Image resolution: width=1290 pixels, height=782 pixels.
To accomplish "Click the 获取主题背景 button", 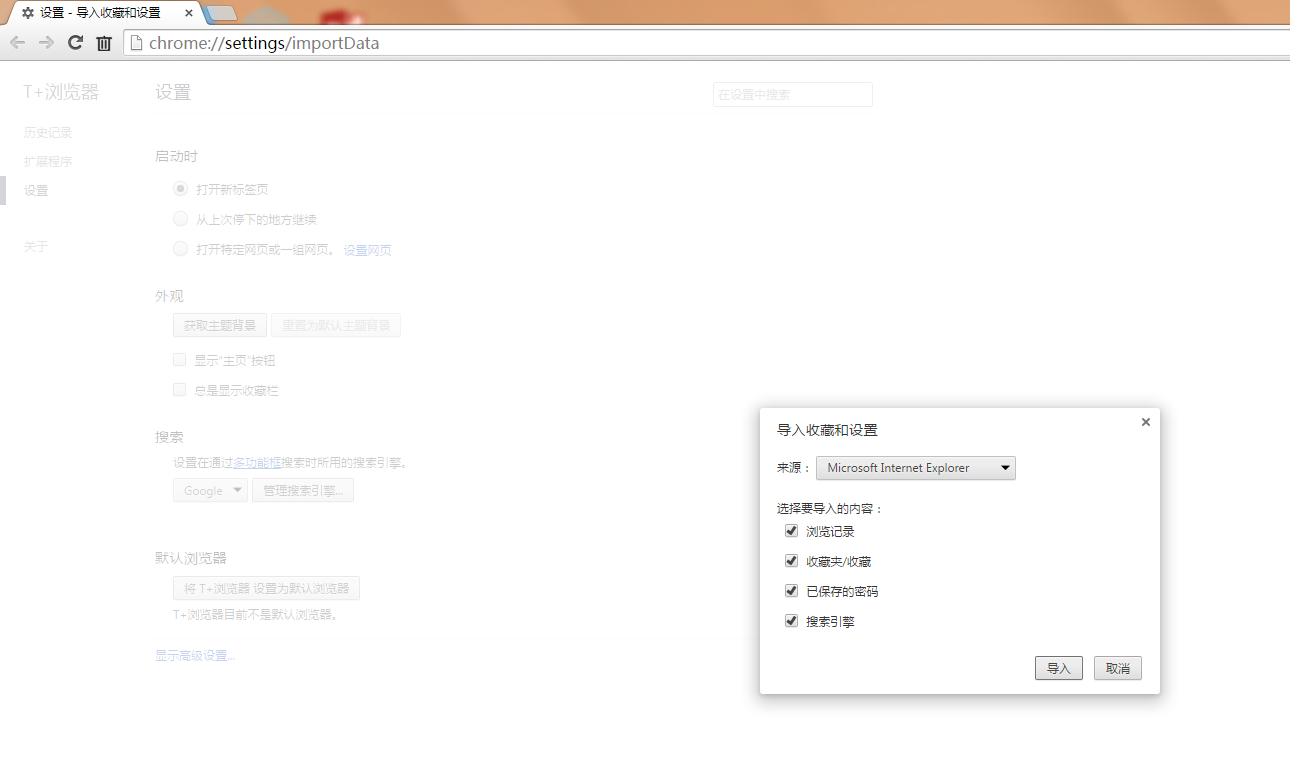I will click(x=220, y=326).
